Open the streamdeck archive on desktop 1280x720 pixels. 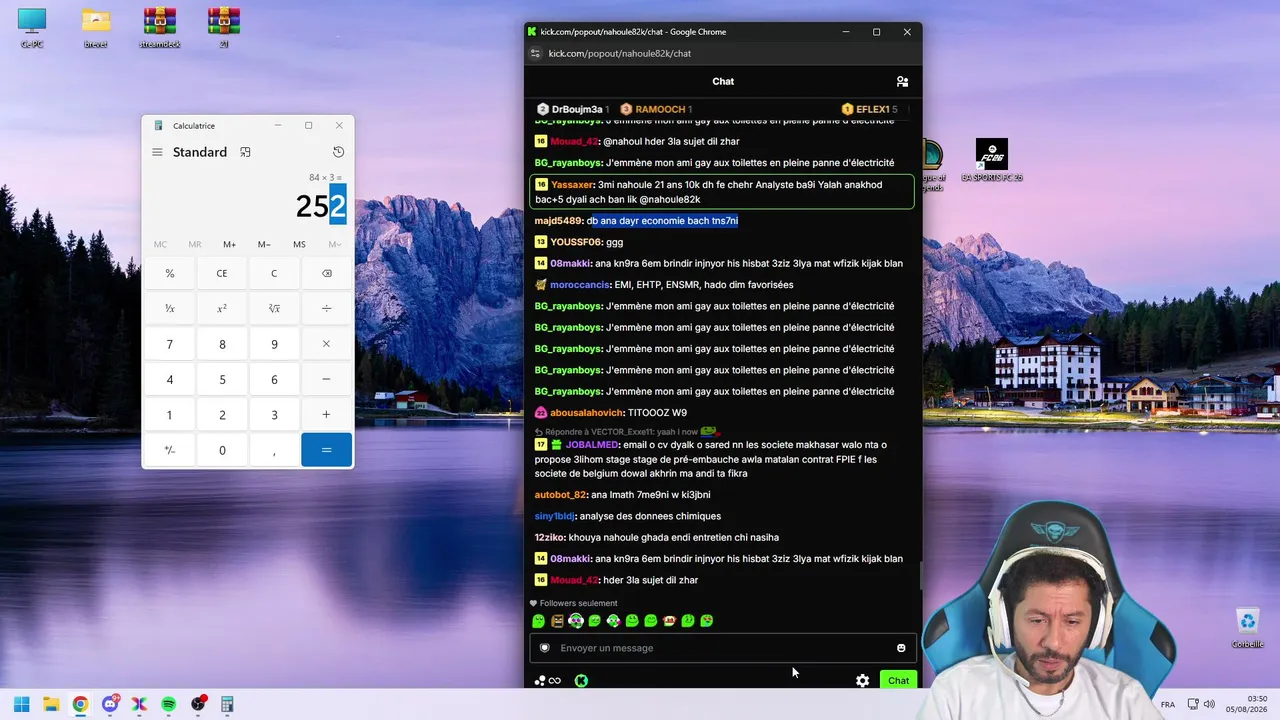(160, 28)
